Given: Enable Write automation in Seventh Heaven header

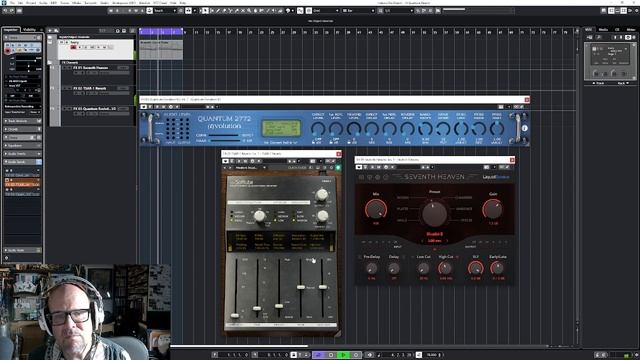Looking at the screenshot, I should pyautogui.click(x=379, y=167).
